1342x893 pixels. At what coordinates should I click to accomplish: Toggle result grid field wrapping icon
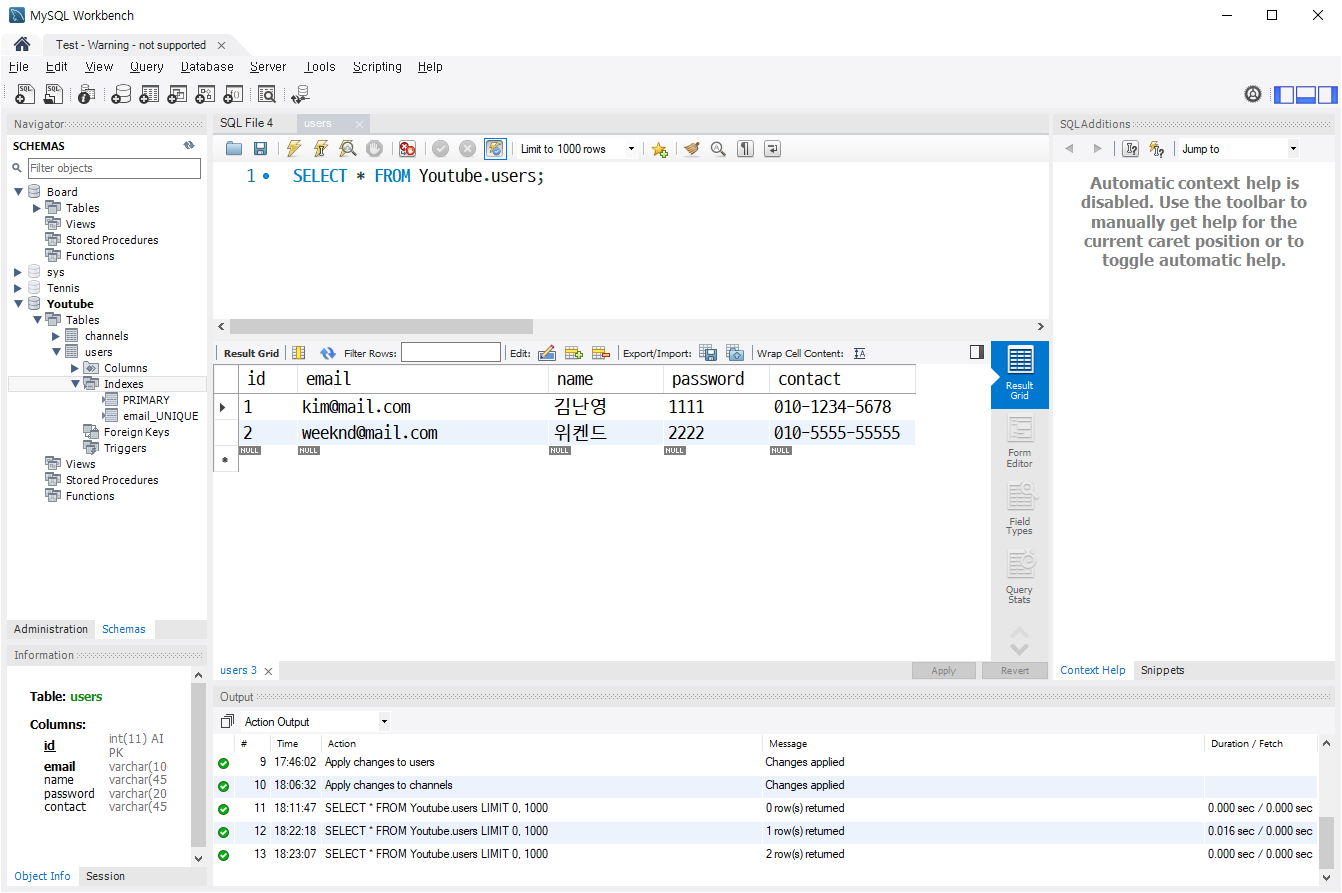coord(298,353)
